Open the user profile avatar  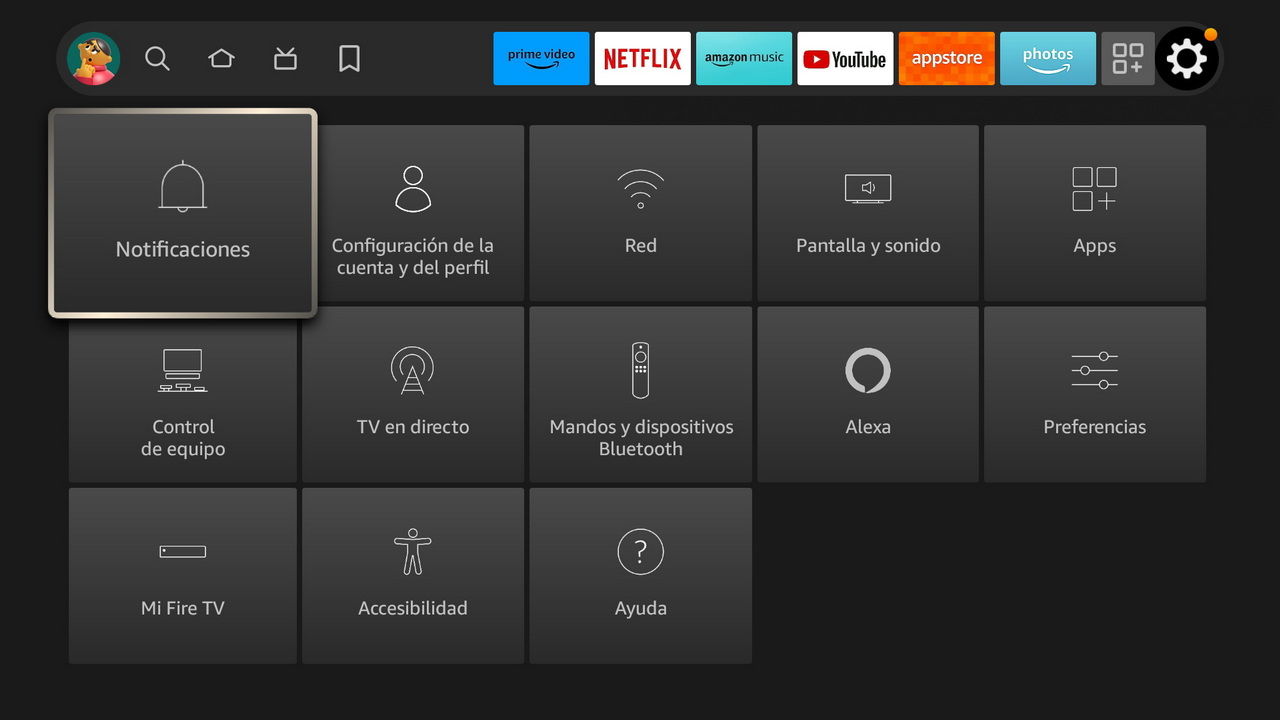[94, 59]
